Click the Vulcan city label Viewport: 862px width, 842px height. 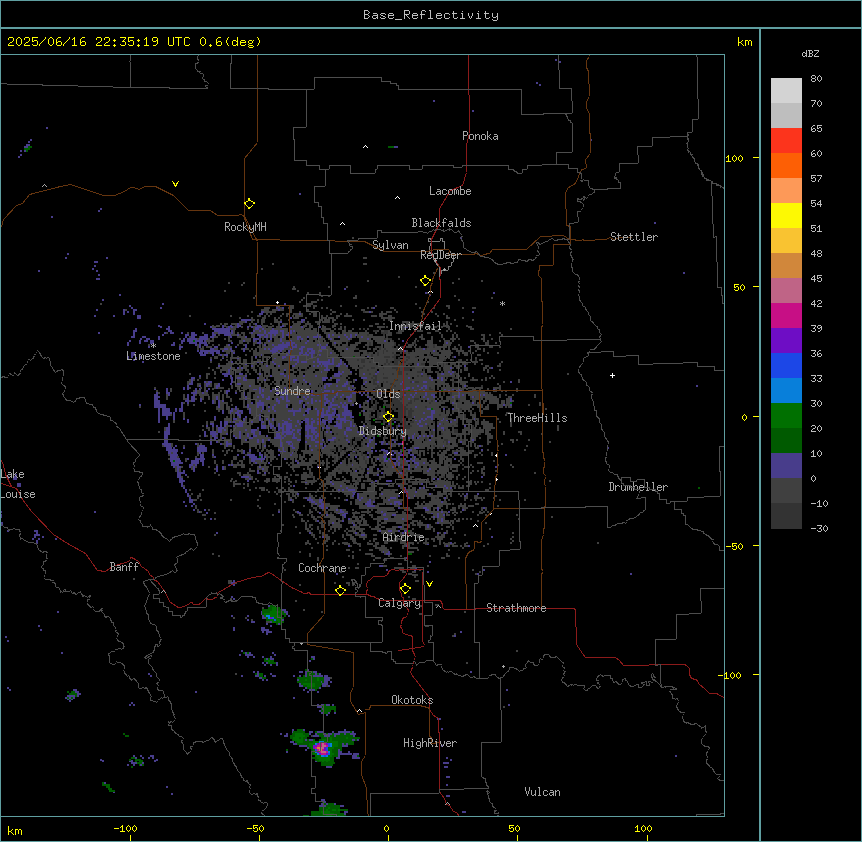(543, 792)
